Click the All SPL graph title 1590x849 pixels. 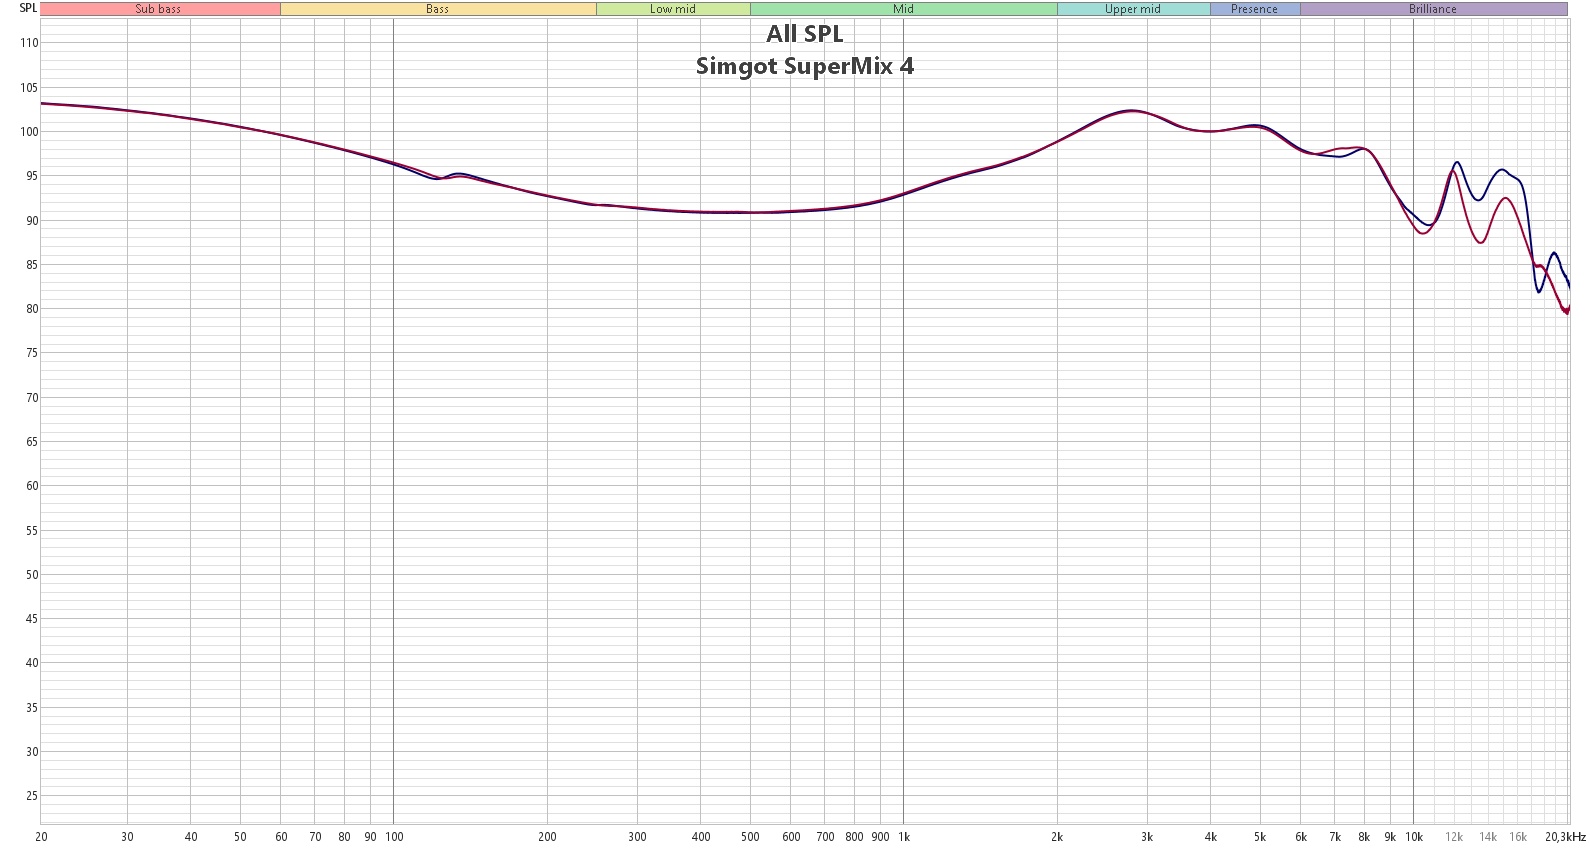(x=805, y=34)
